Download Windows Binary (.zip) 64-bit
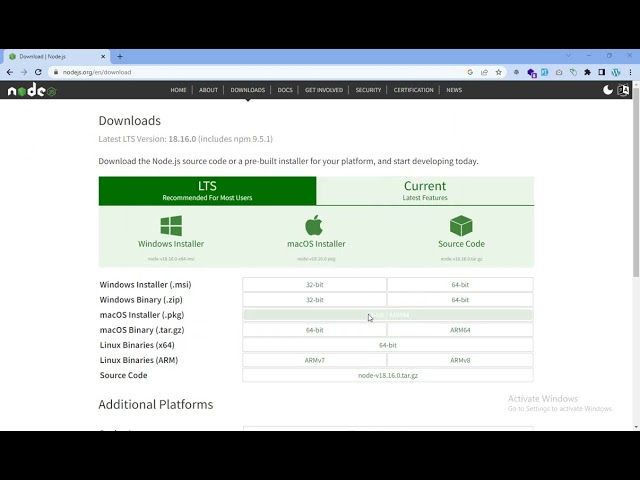This screenshot has height=480, width=640. click(460, 300)
